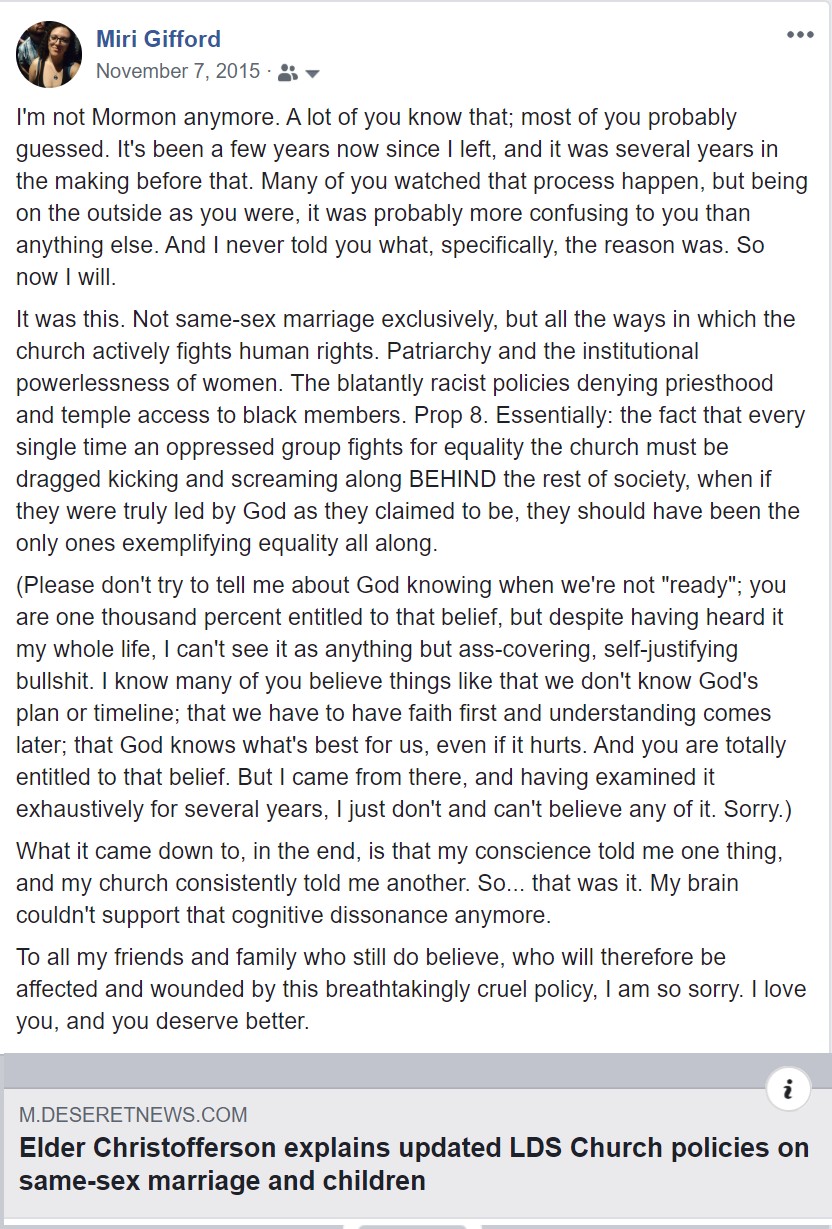Click the paragraph starting "I'm not Mormon anymore"

click(400, 197)
